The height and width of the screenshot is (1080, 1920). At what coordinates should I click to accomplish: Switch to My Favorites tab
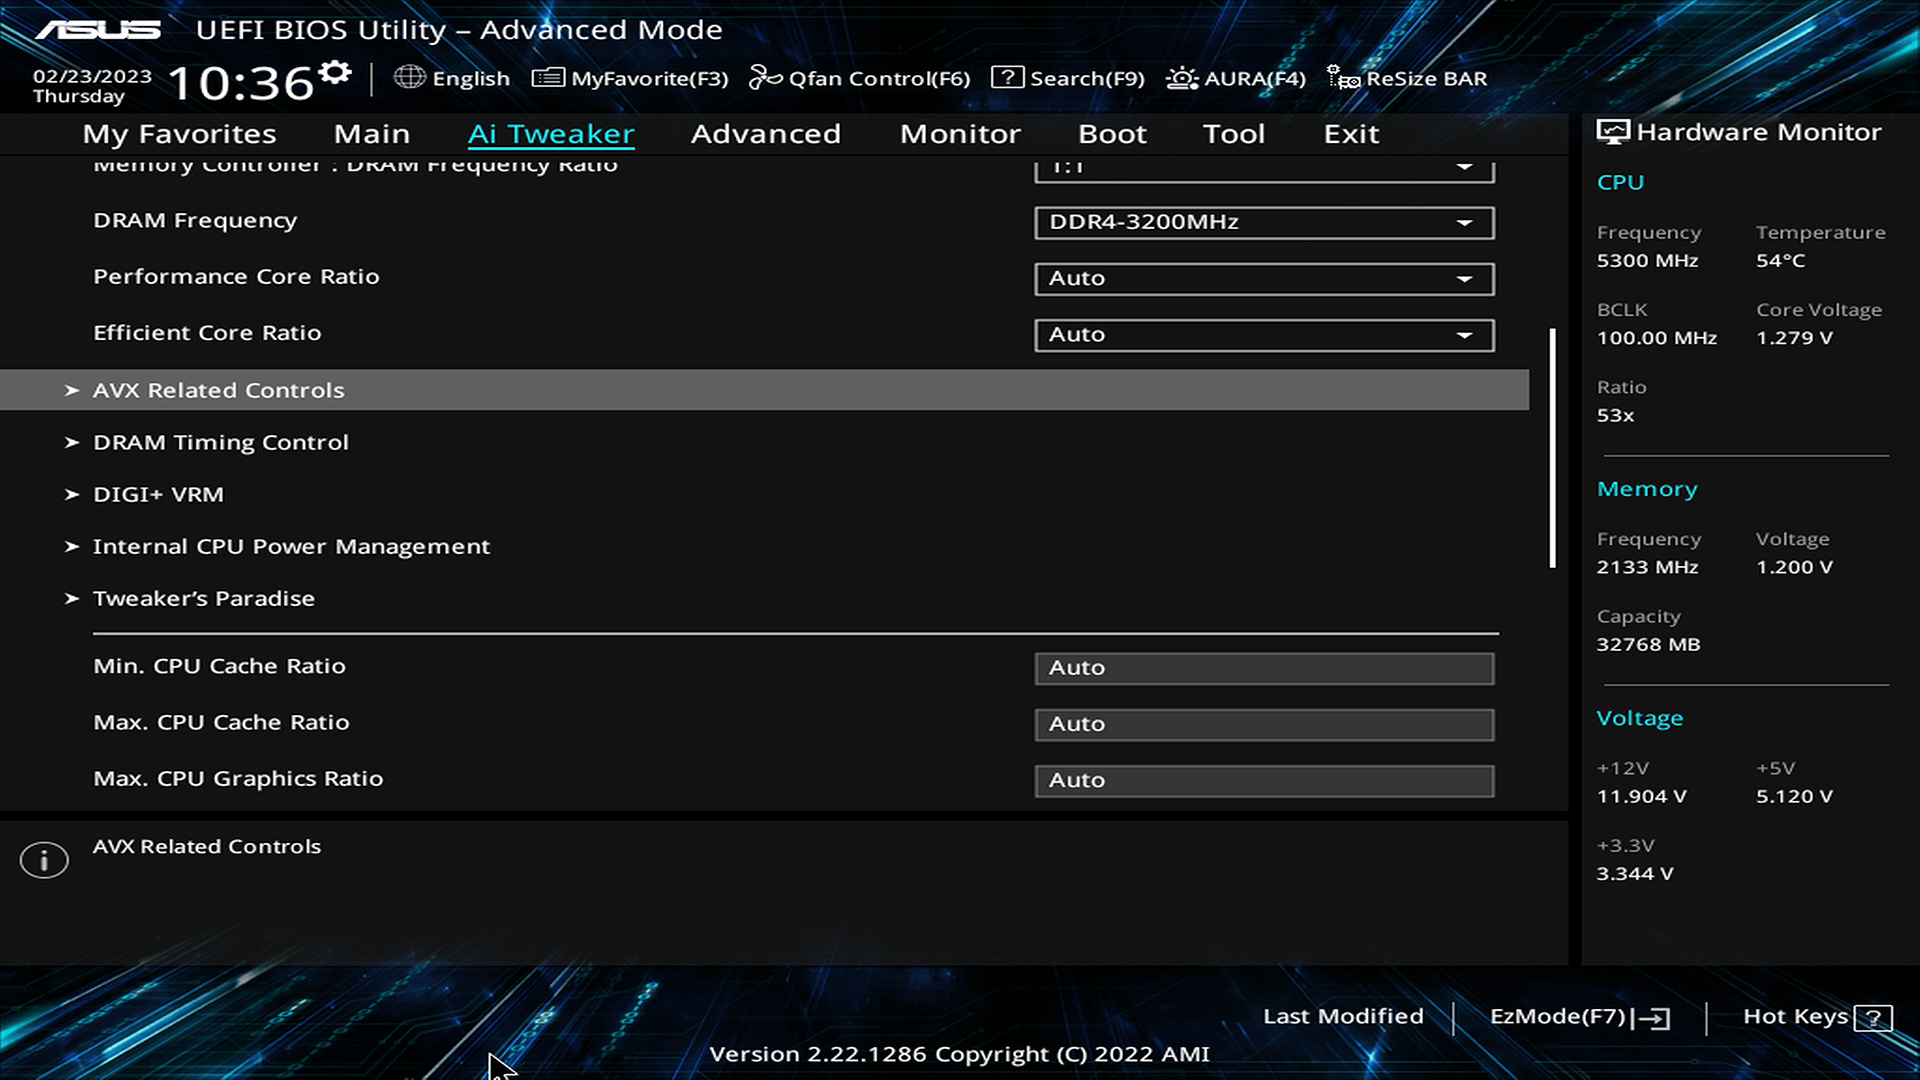180,134
